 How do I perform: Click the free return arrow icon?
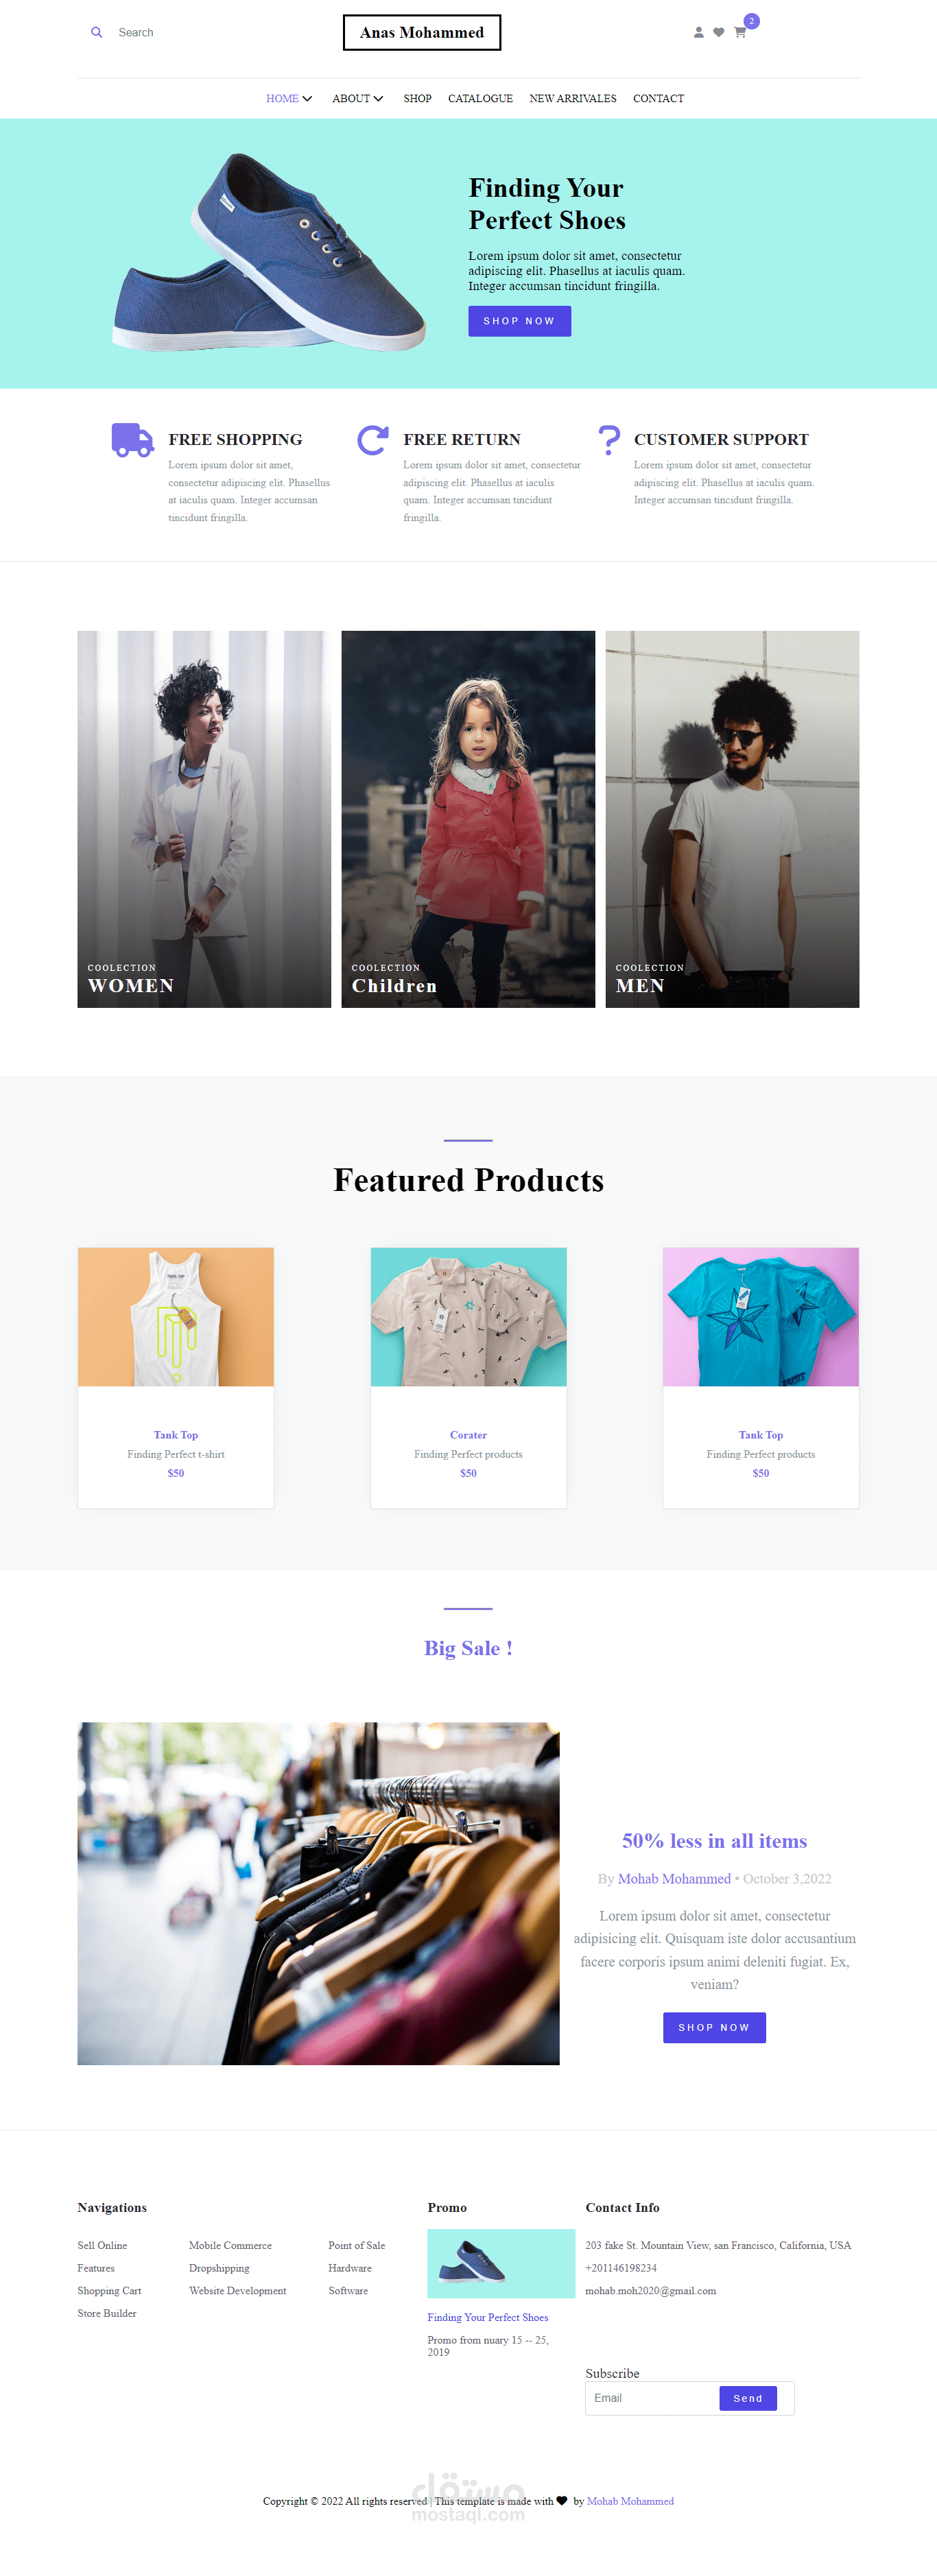click(x=373, y=440)
